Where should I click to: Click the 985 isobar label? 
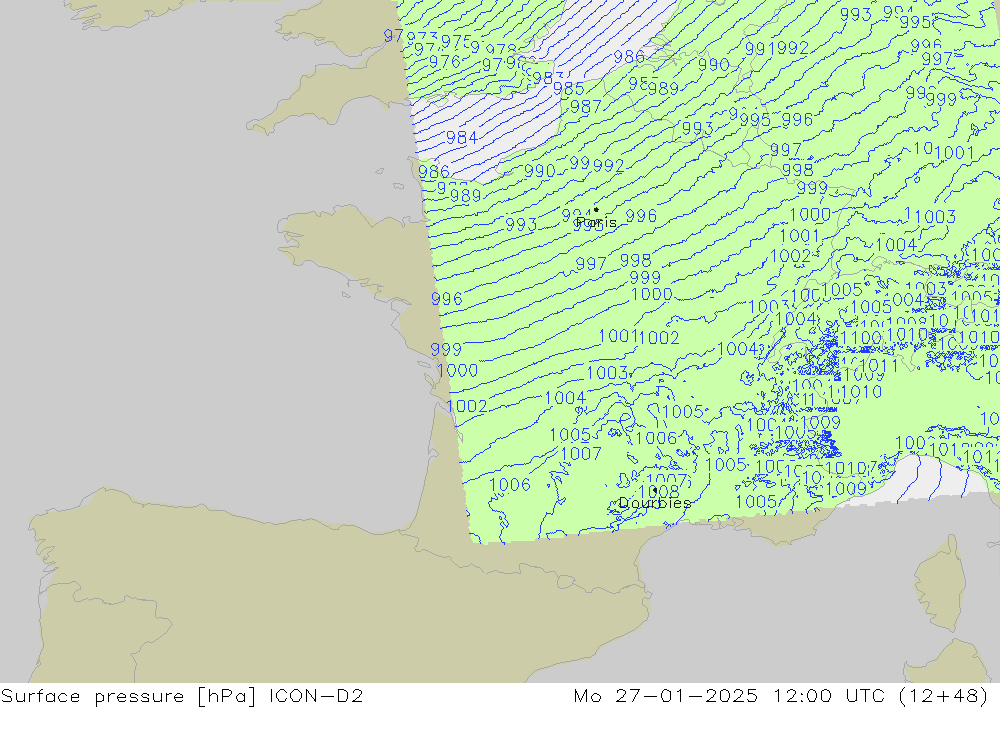click(x=568, y=89)
